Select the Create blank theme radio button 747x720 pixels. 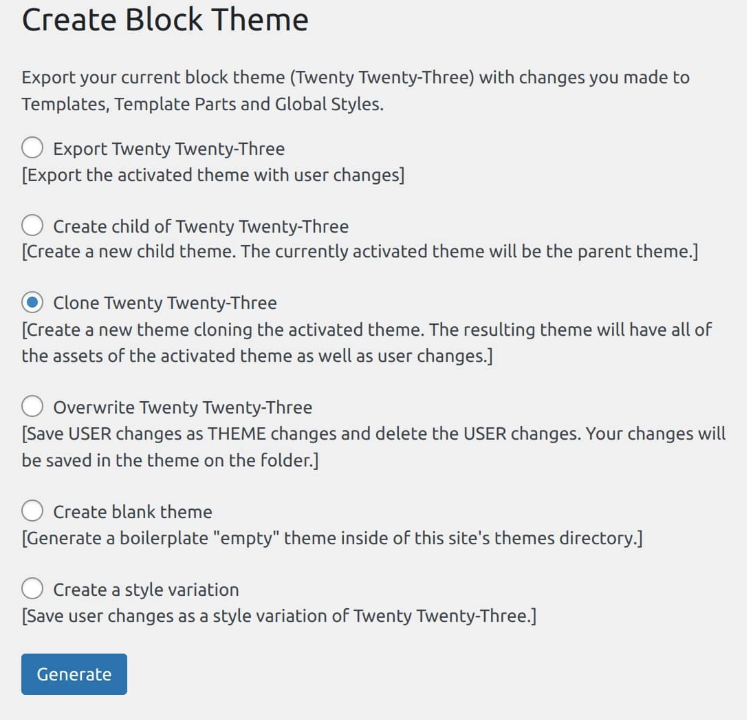[32, 511]
